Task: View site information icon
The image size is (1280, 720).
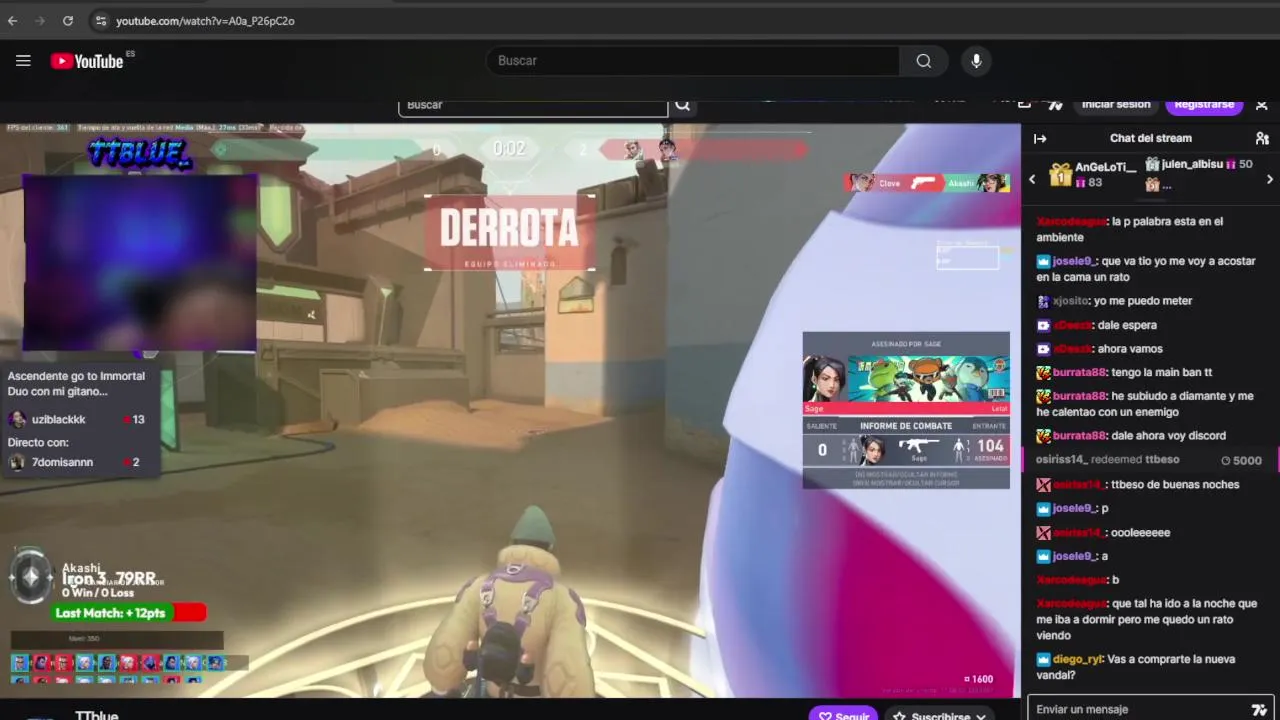Action: click(x=100, y=20)
